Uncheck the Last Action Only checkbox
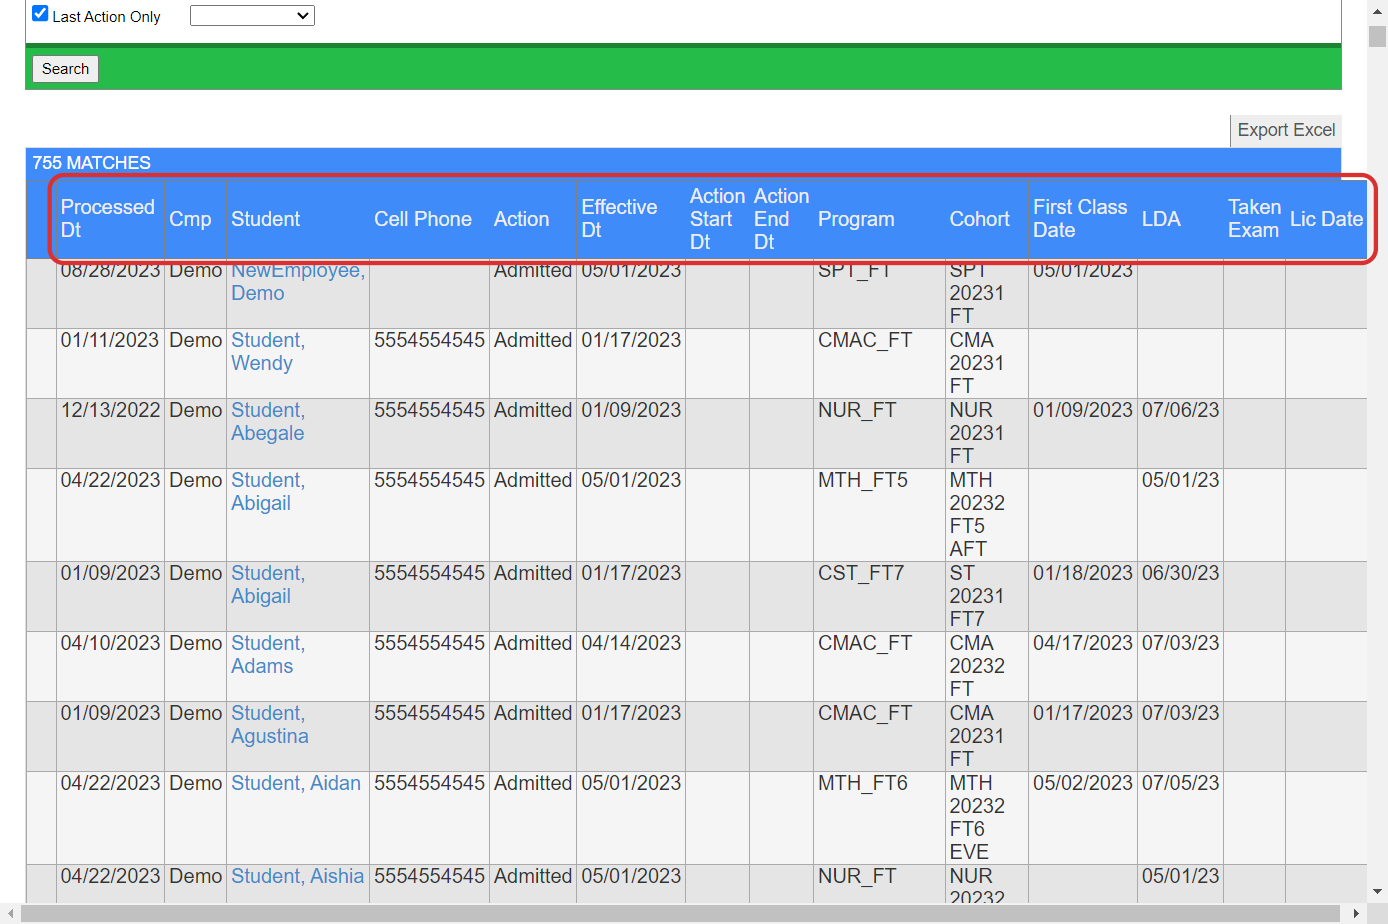The width and height of the screenshot is (1388, 924). (40, 14)
